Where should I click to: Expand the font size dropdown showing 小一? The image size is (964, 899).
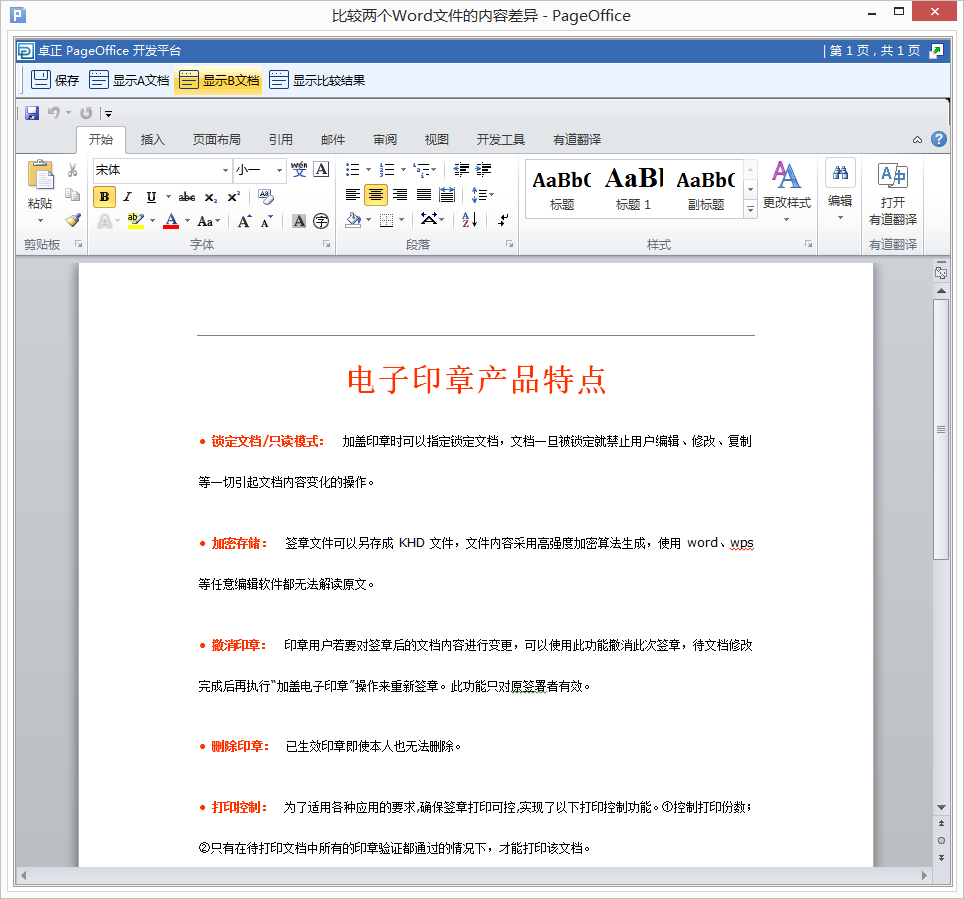click(280, 170)
